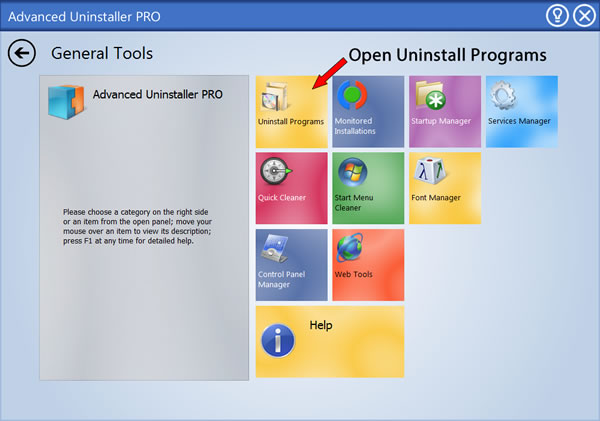Screen dimensions: 600x421
Task: Open the Web Tools tile
Action: (x=368, y=265)
